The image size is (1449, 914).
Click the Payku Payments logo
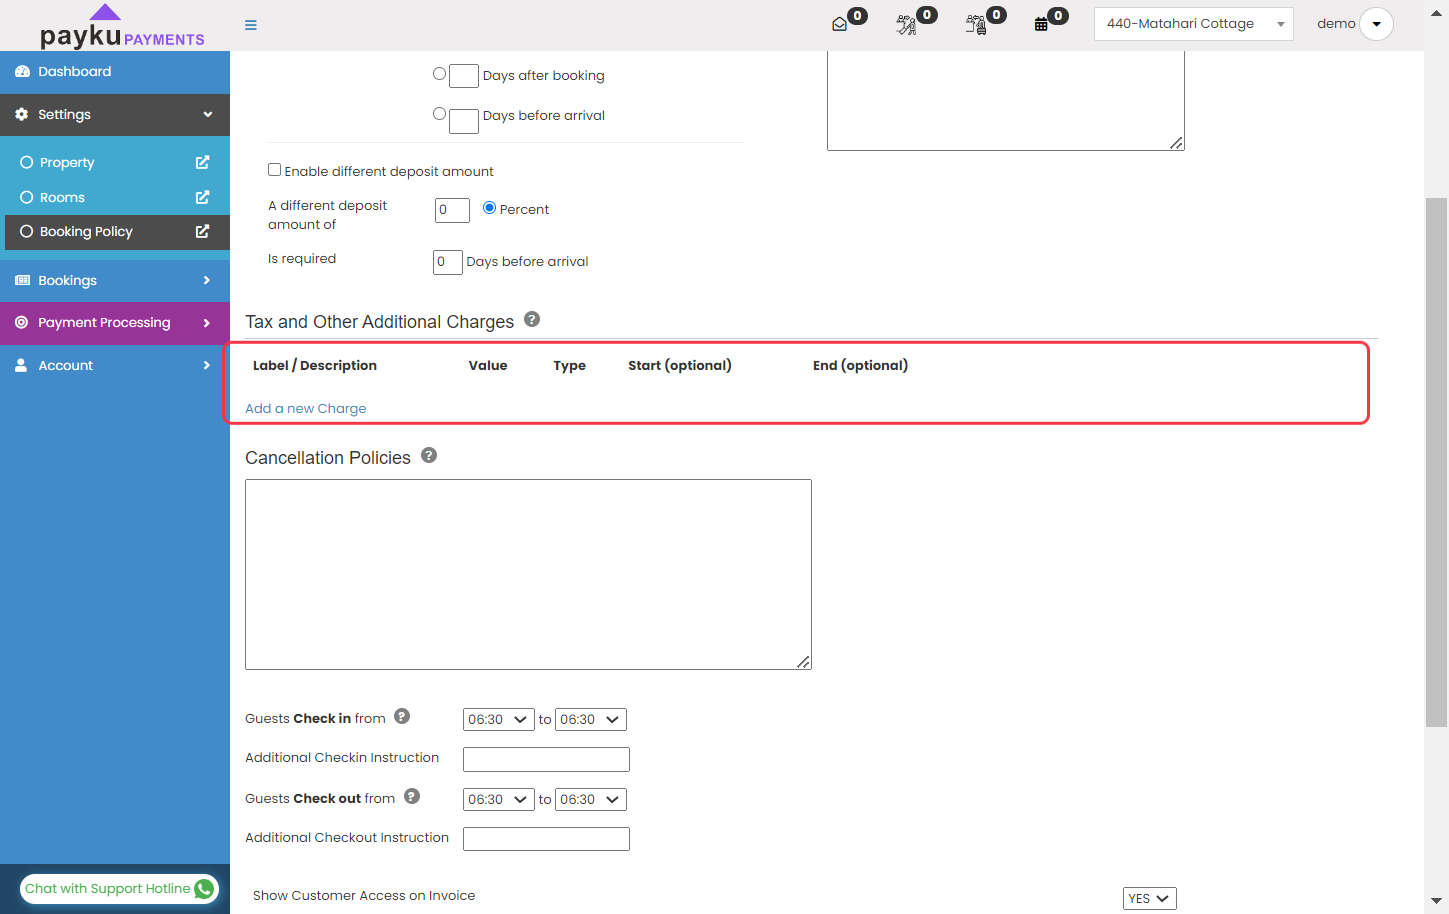(122, 27)
